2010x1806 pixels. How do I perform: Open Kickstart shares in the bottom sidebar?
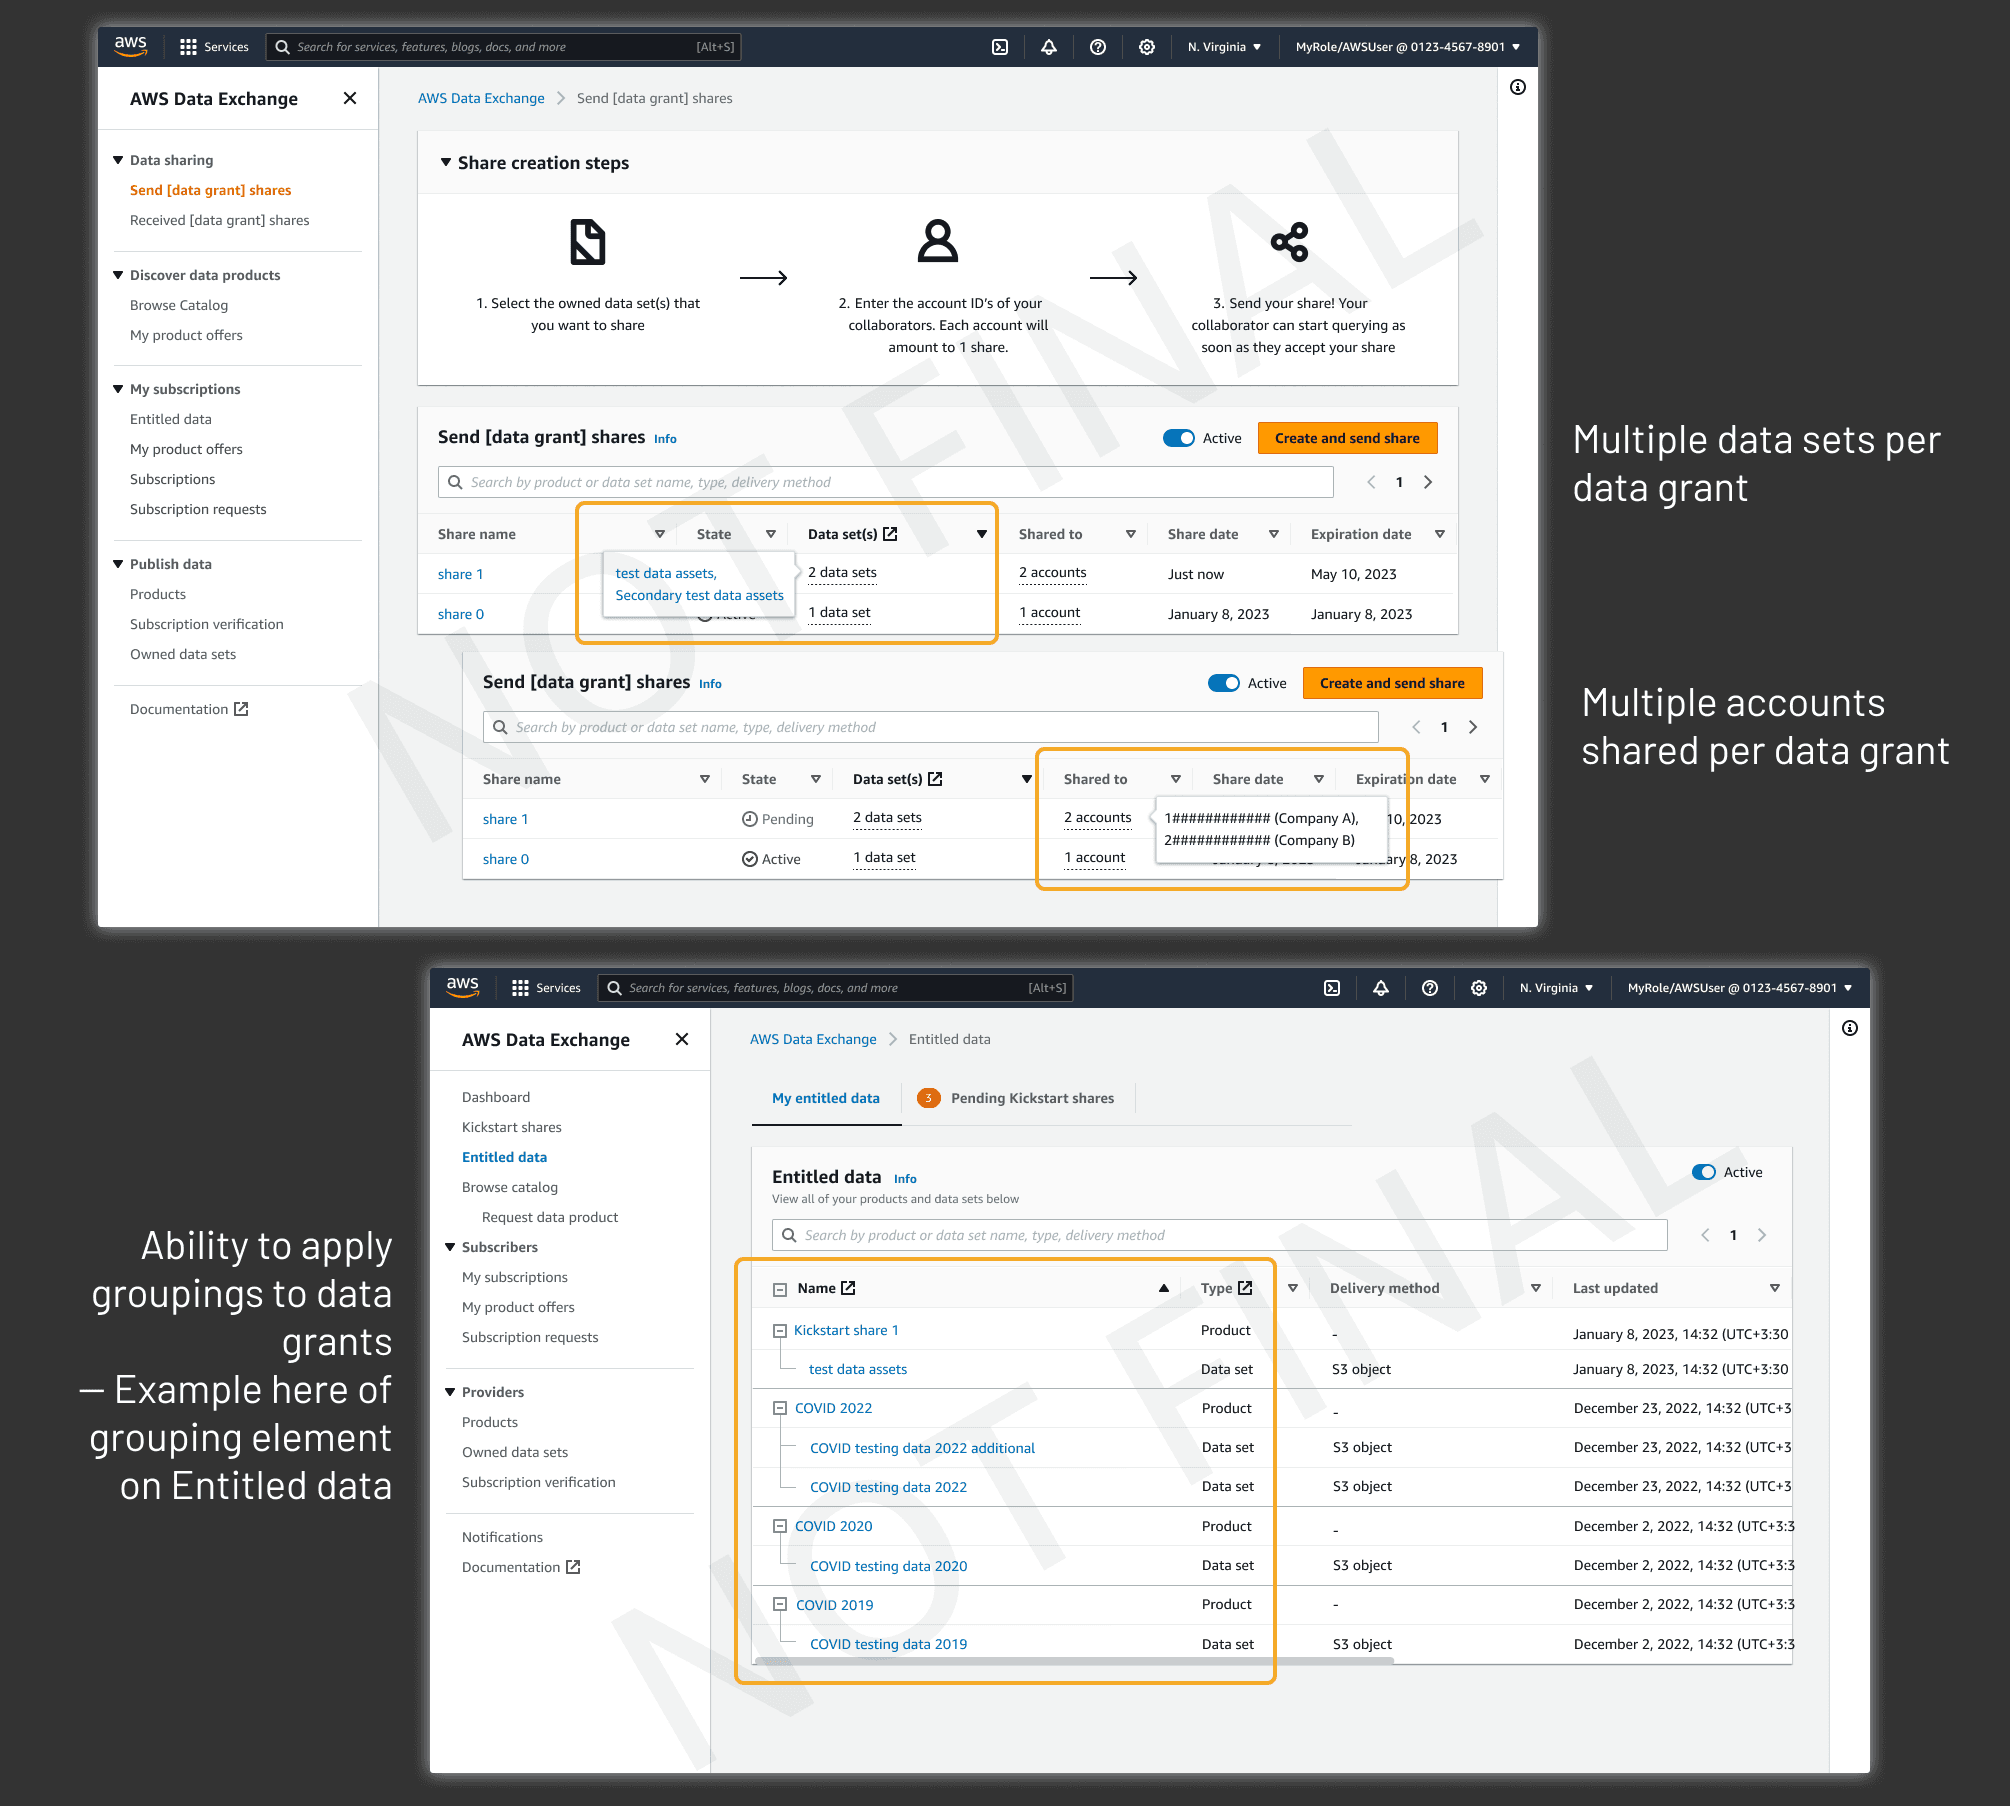click(x=512, y=1127)
